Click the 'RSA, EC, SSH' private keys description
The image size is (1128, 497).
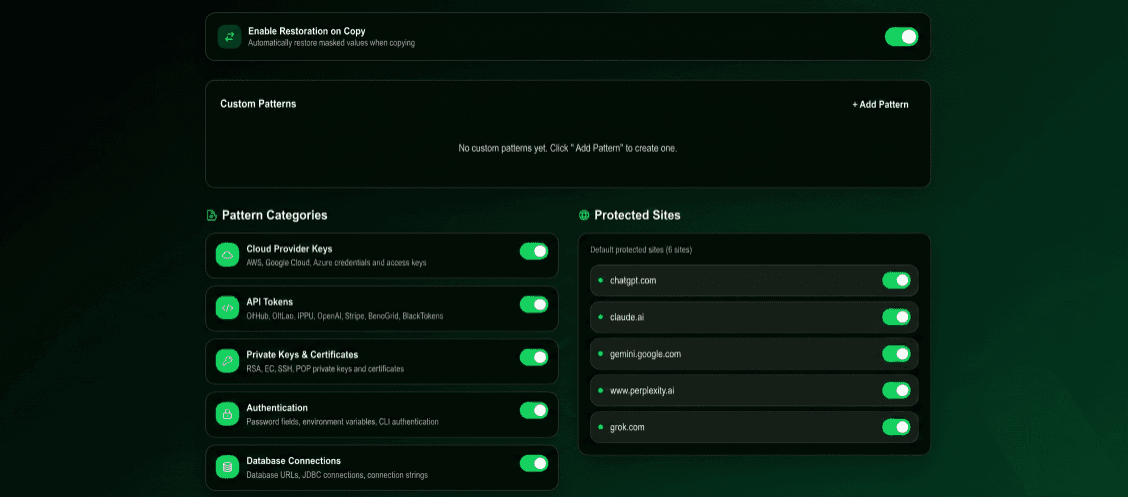coord(325,369)
